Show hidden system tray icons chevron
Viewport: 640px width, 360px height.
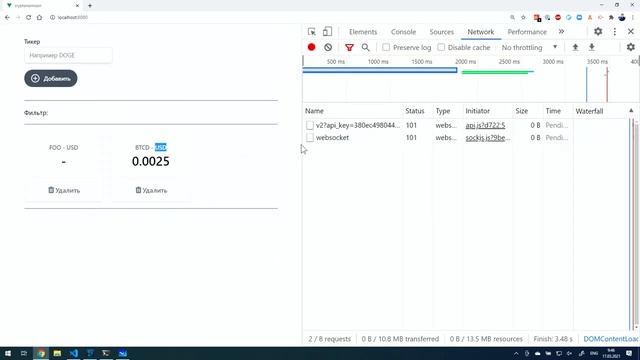coord(516,353)
